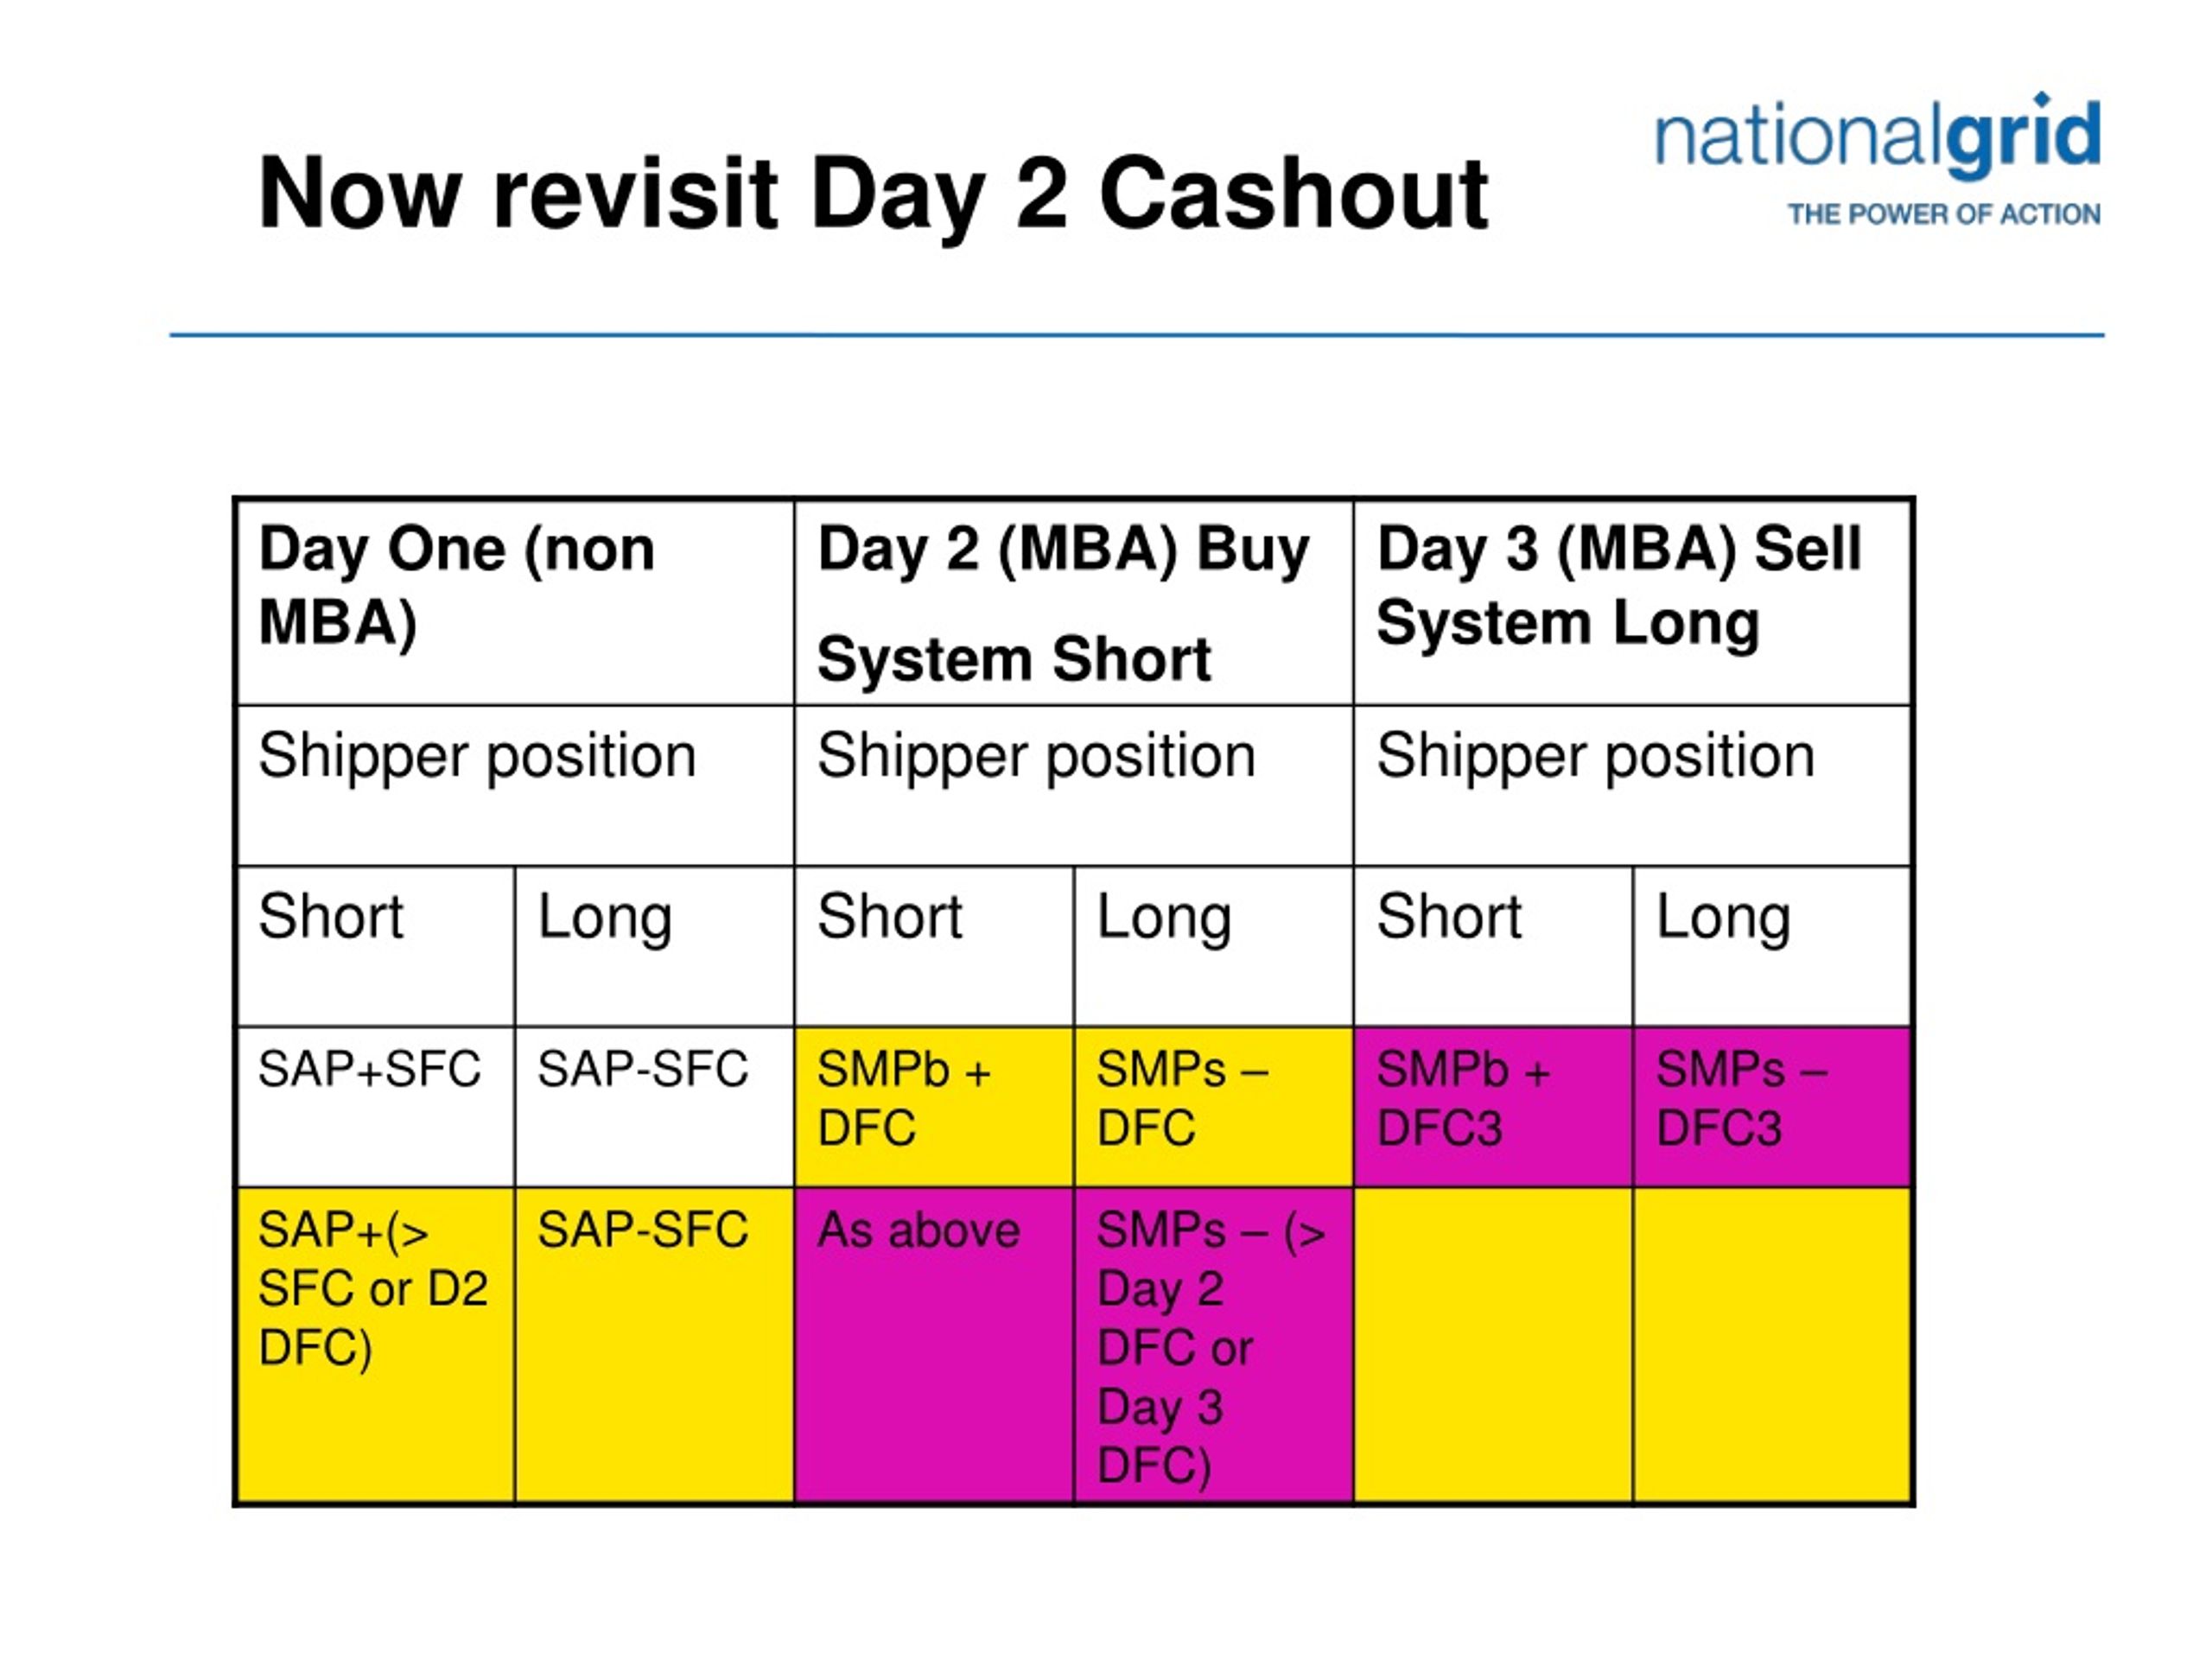Image resolution: width=2212 pixels, height=1659 pixels.
Task: Click the empty yellow cell under Day 3 Long
Action: pyautogui.click(x=1773, y=1345)
